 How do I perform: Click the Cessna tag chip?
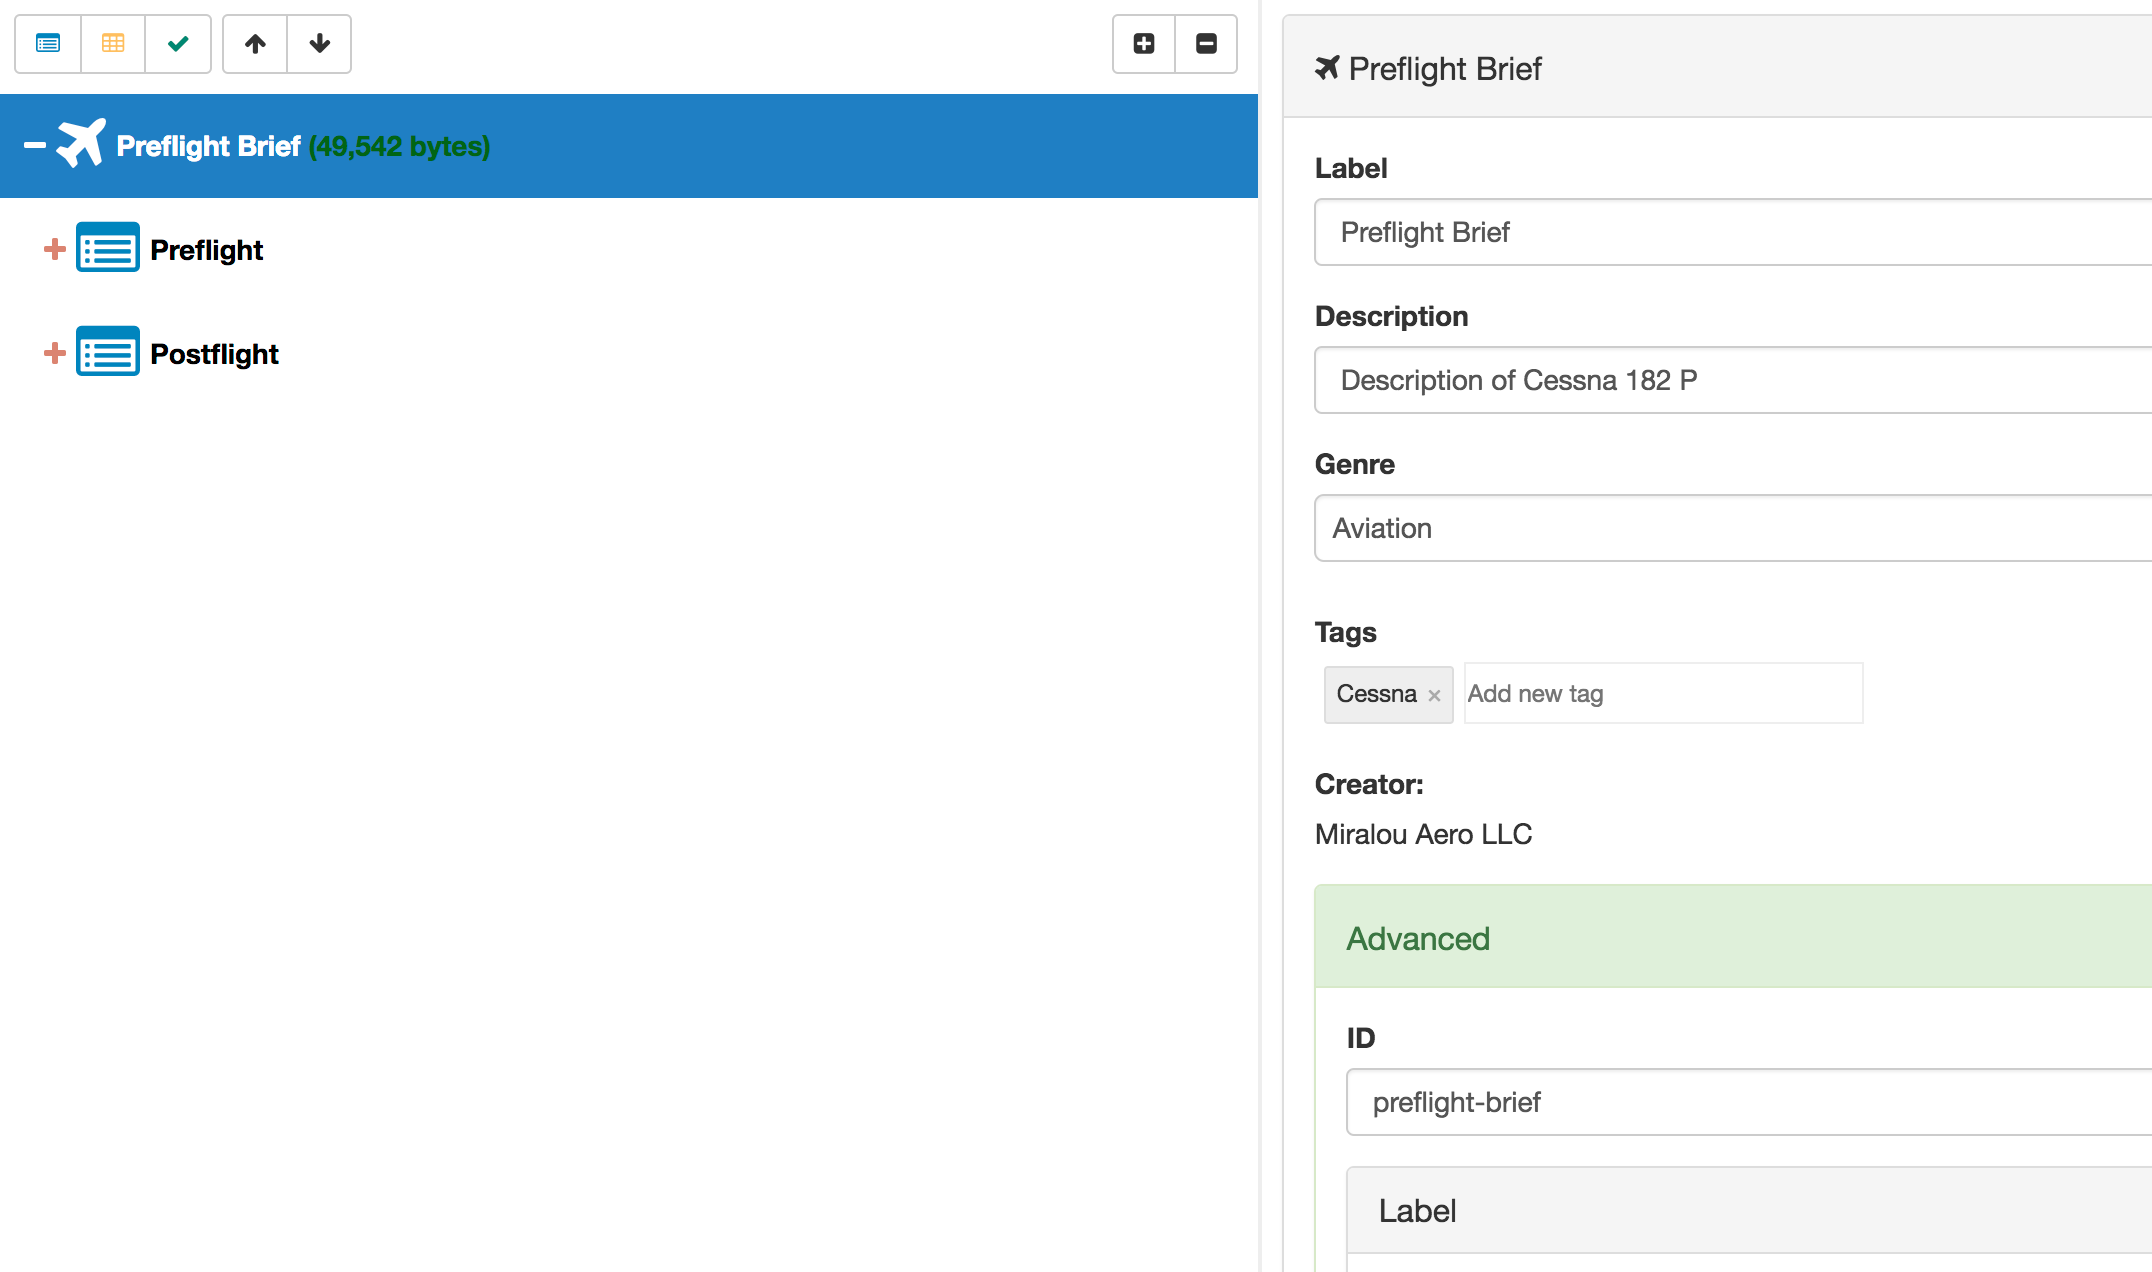(1388, 694)
